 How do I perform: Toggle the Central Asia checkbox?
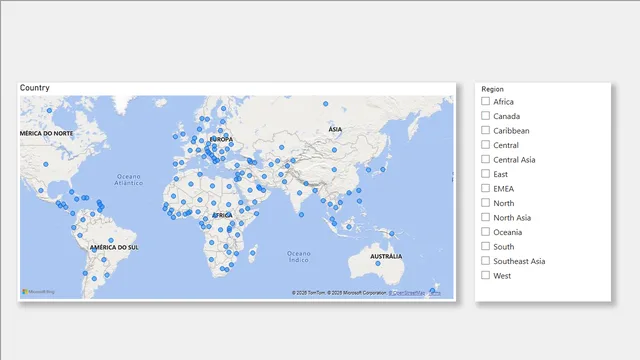coord(485,159)
